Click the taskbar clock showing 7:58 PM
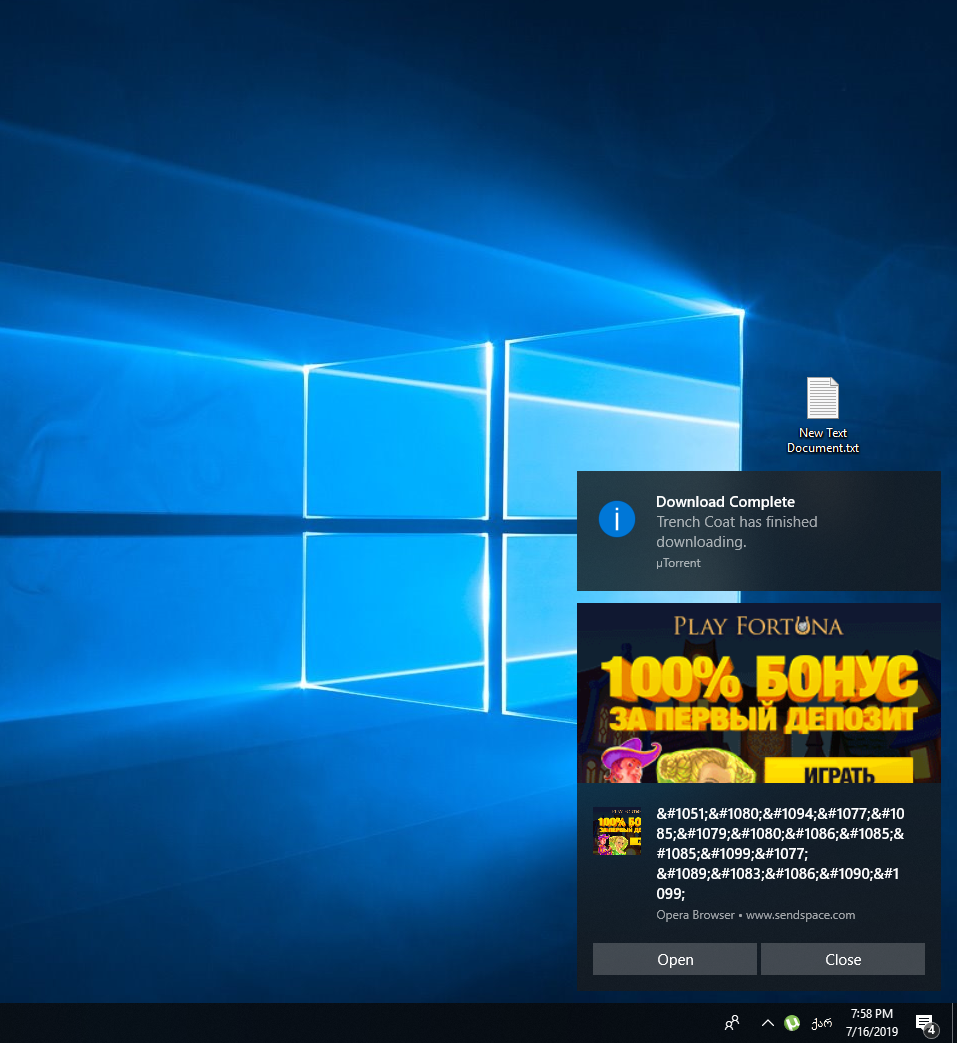 point(871,1022)
